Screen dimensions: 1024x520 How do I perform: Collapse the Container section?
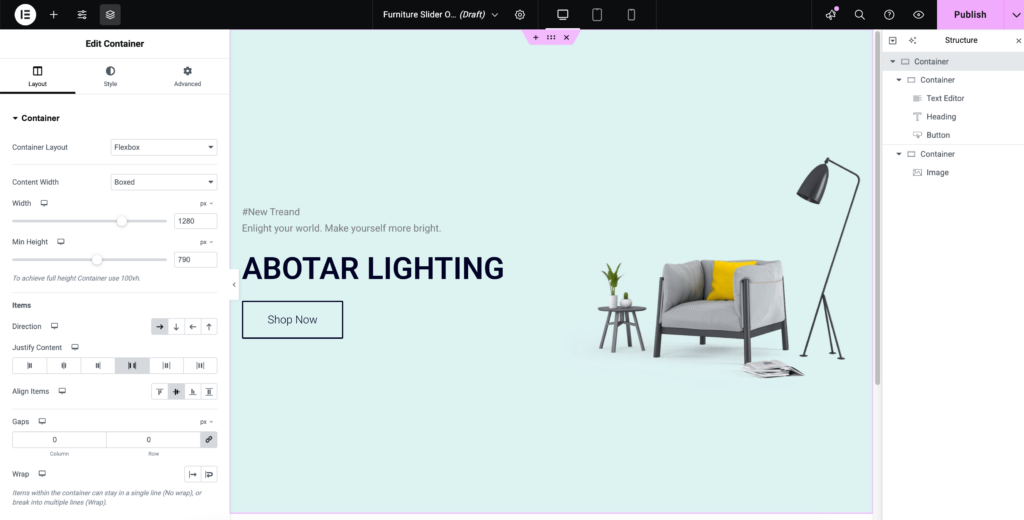point(36,118)
